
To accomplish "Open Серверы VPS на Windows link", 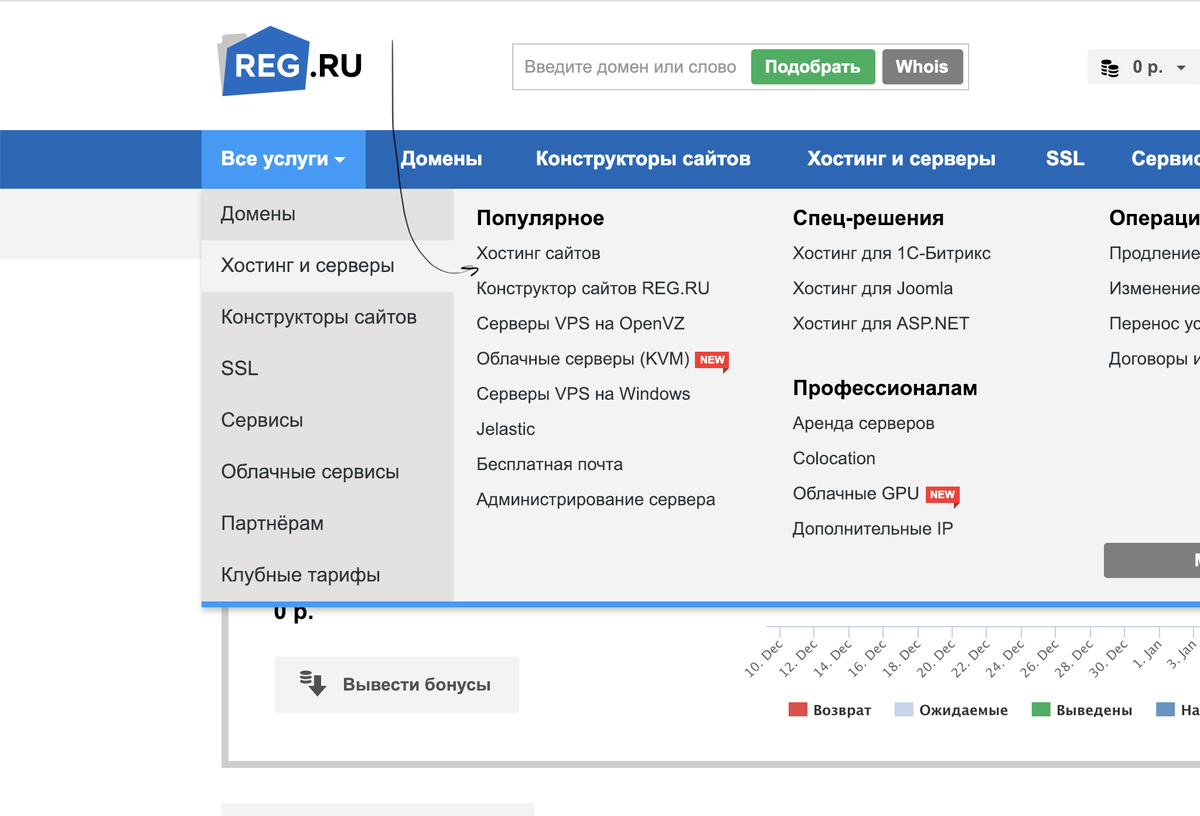I will 583,393.
